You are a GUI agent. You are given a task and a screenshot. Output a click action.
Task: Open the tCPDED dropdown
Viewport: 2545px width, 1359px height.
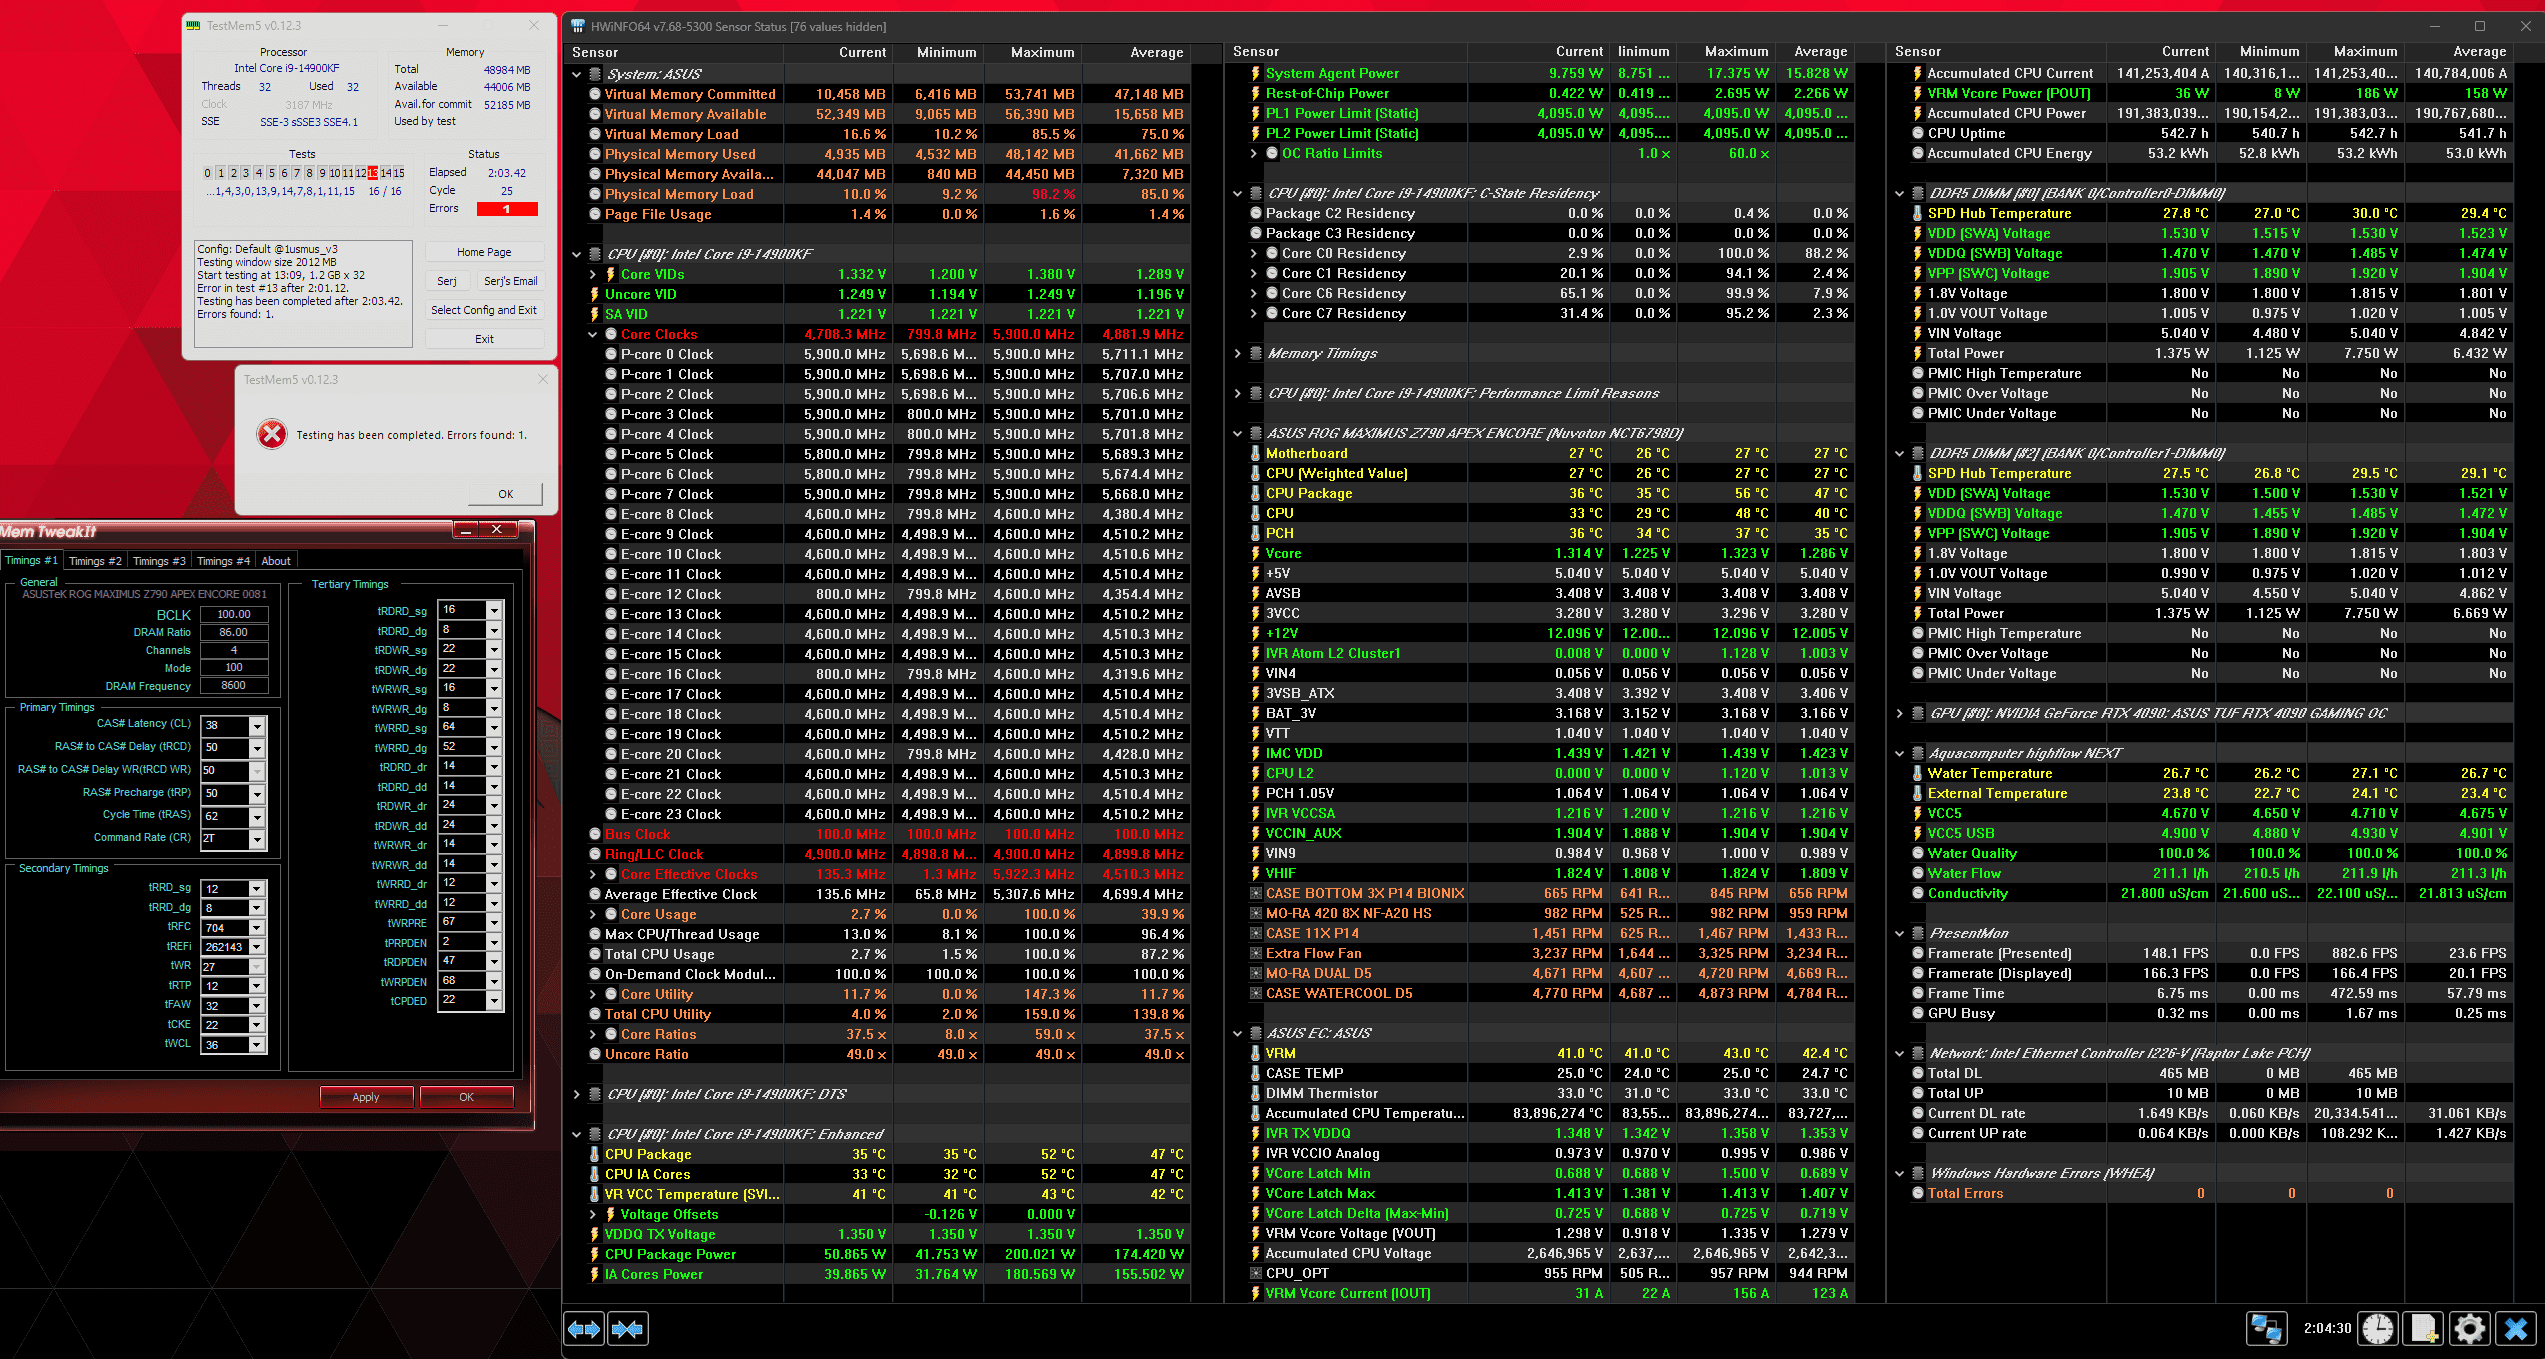493,1000
